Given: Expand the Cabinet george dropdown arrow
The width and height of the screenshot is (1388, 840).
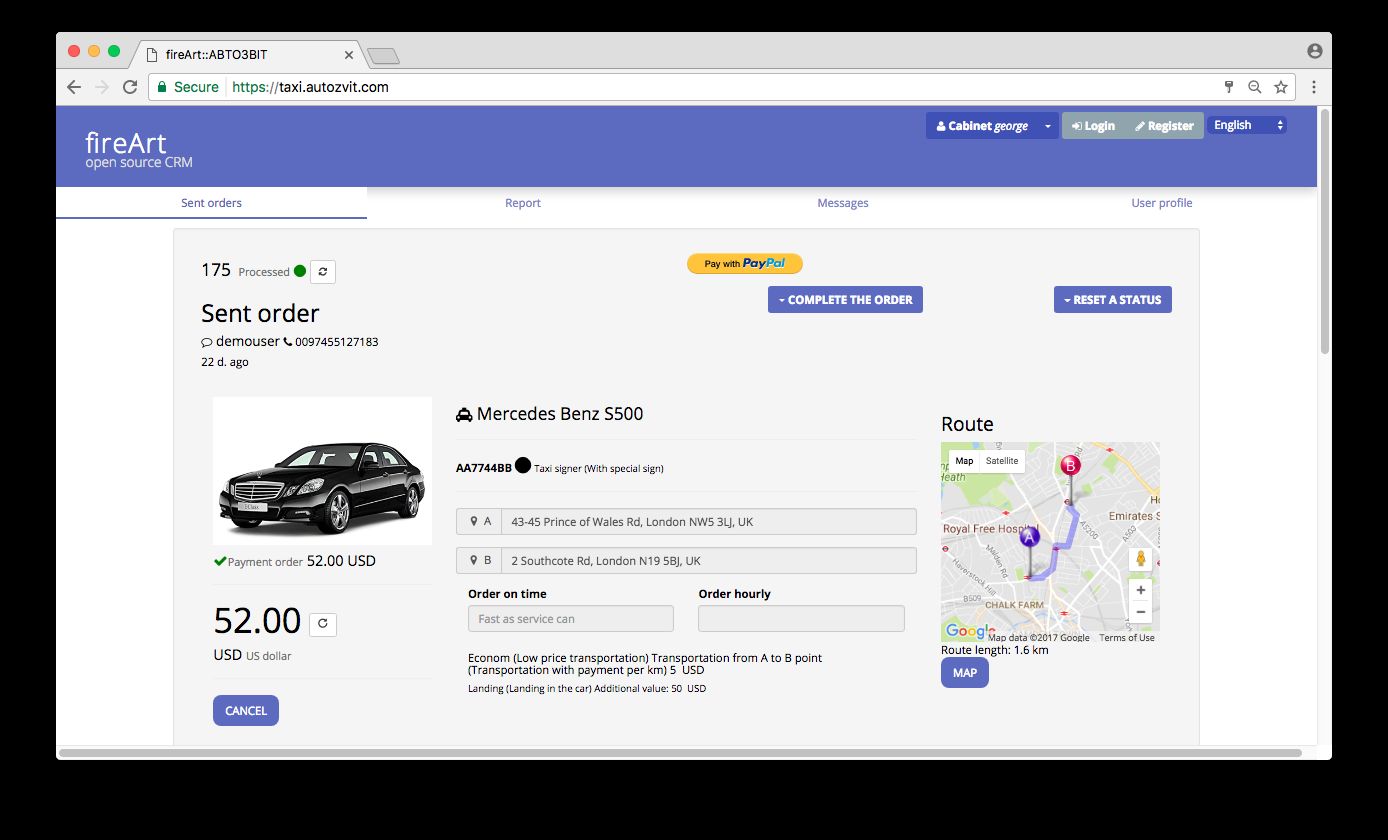Looking at the screenshot, I should (x=1047, y=126).
